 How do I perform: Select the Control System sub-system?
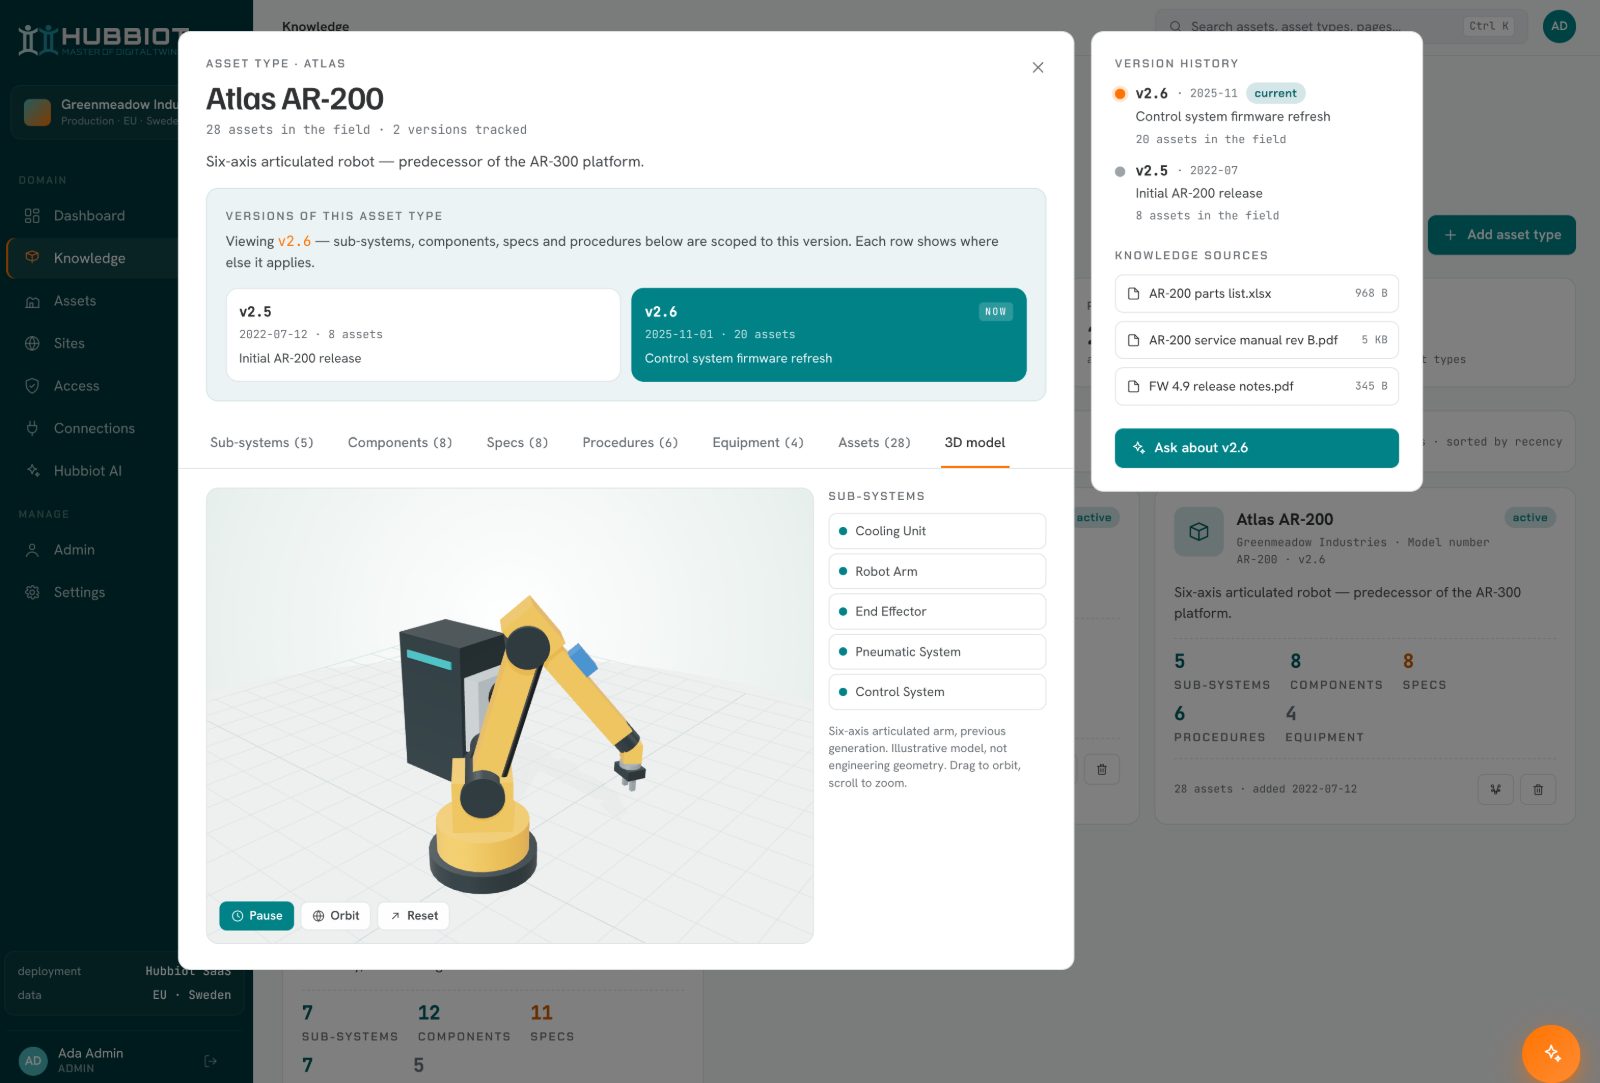937,692
